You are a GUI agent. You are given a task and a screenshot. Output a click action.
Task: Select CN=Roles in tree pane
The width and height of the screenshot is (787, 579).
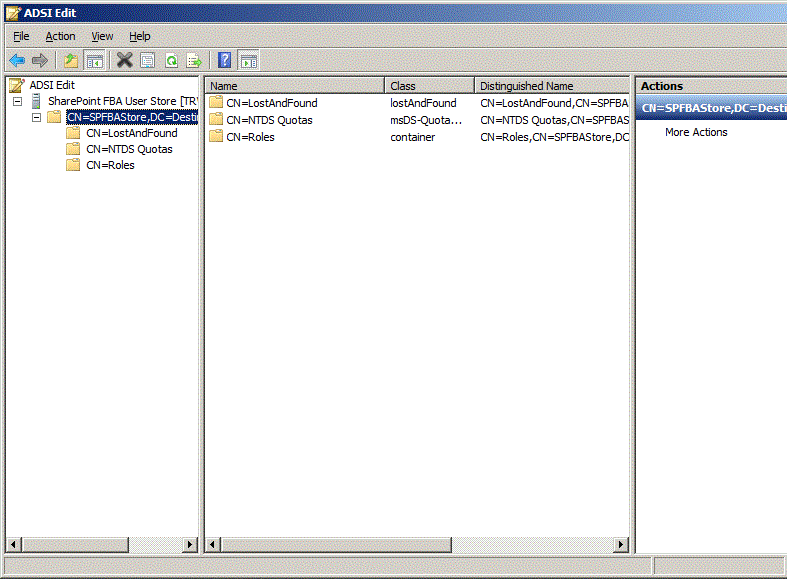110,165
